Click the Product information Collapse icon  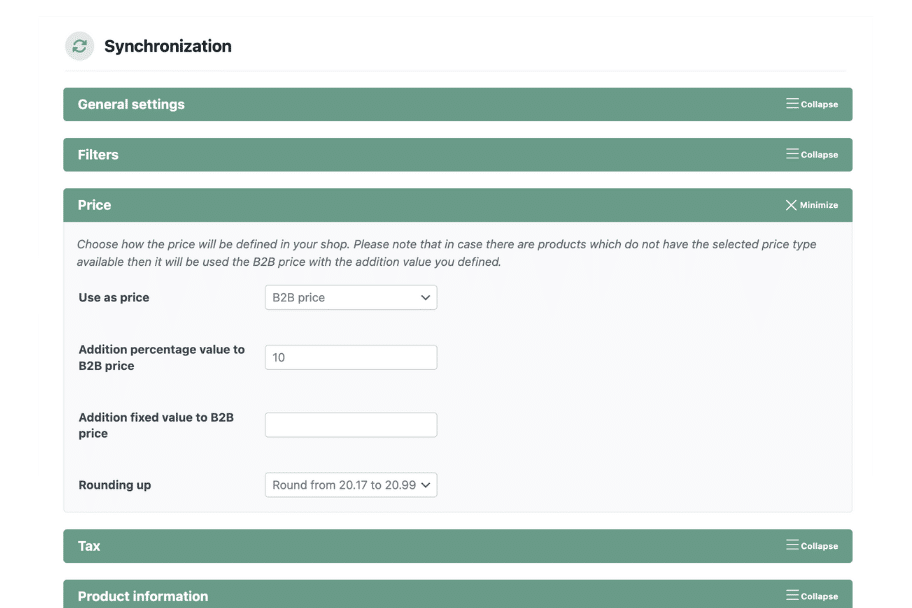[x=792, y=596]
